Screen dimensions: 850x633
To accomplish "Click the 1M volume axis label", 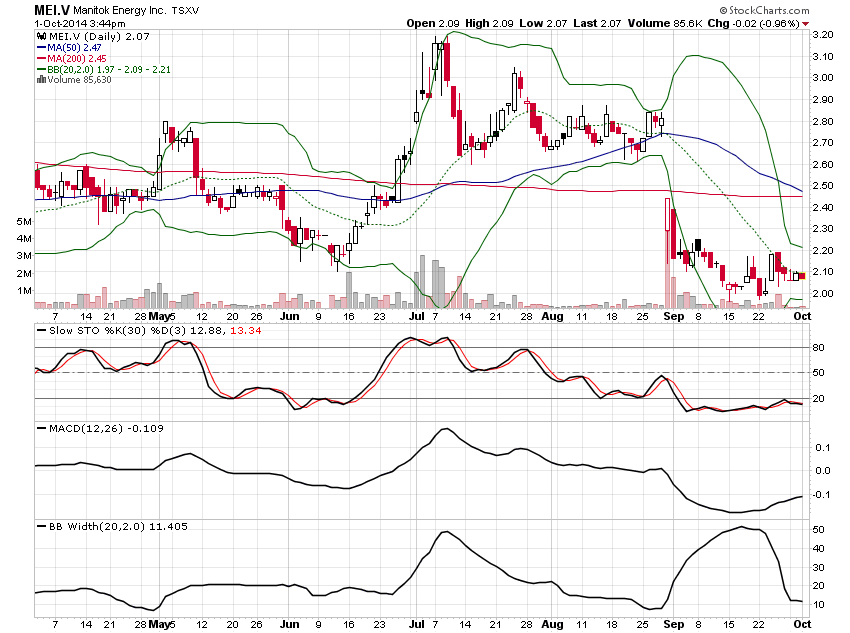I will tap(24, 290).
